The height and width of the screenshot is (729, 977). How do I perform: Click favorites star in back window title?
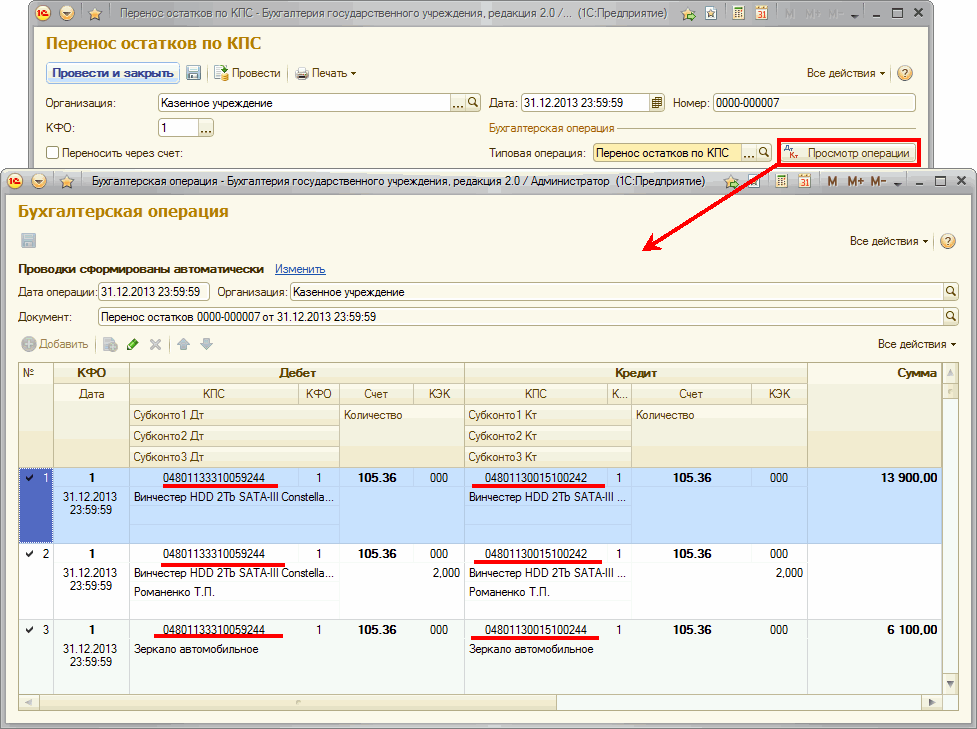(x=95, y=13)
